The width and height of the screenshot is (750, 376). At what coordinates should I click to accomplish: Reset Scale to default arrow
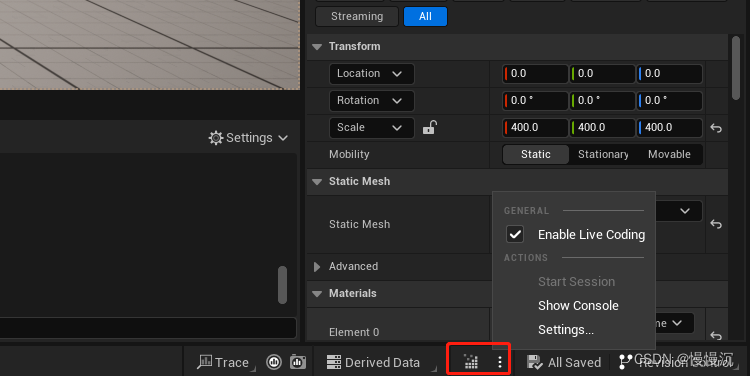tap(716, 128)
